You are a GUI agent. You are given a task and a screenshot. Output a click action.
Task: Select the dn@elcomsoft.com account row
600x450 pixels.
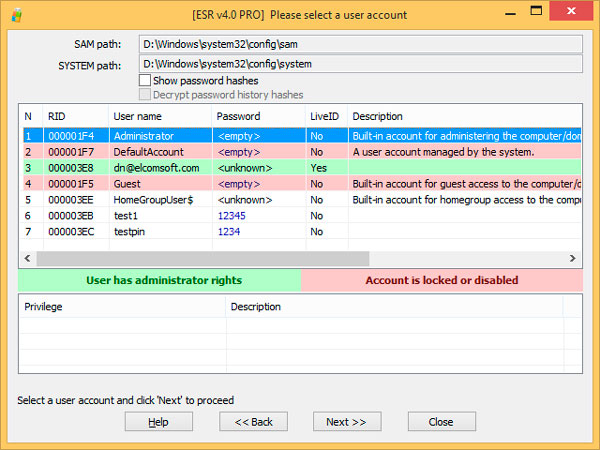click(x=156, y=168)
